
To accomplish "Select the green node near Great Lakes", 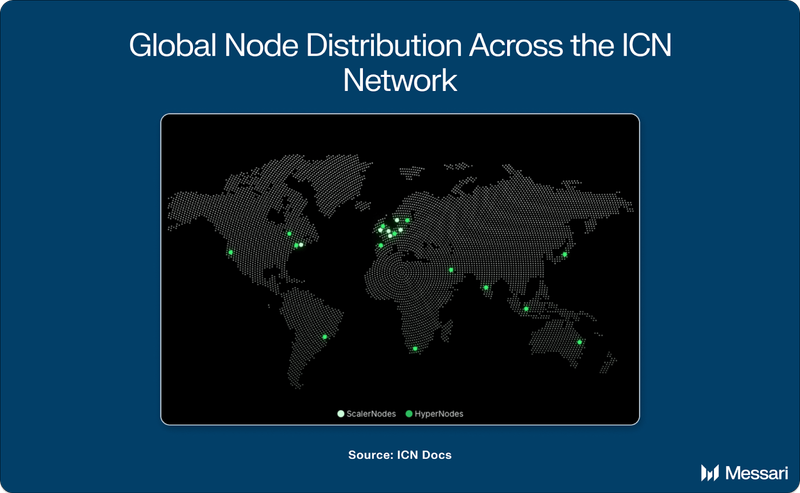I will pyautogui.click(x=289, y=234).
